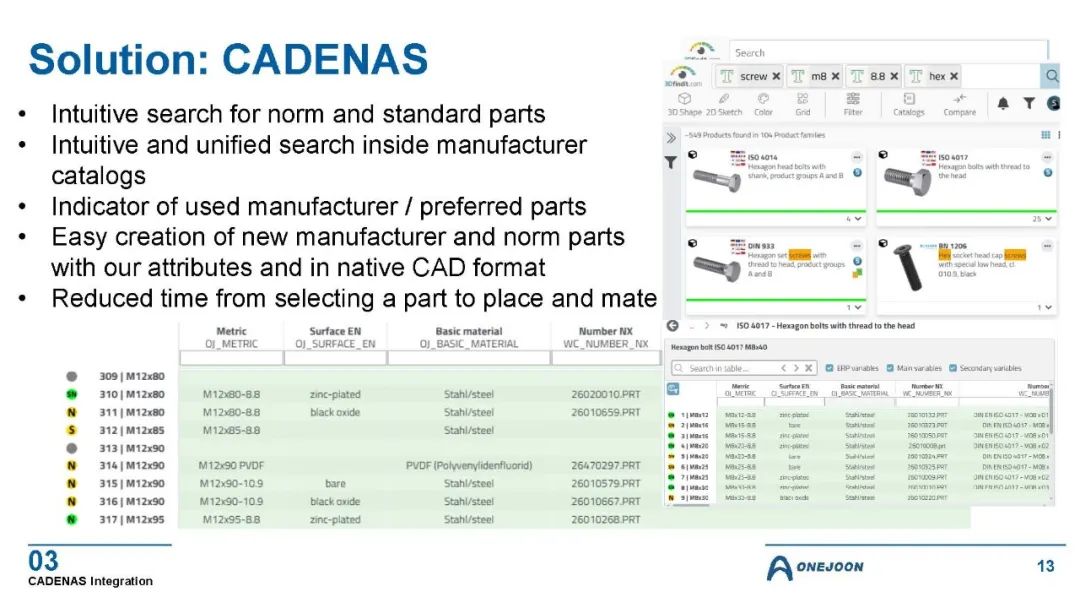Screen dimensions: 1080x608
Task: Click the blue globe icon on ISO 4014 card
Action: click(x=858, y=173)
